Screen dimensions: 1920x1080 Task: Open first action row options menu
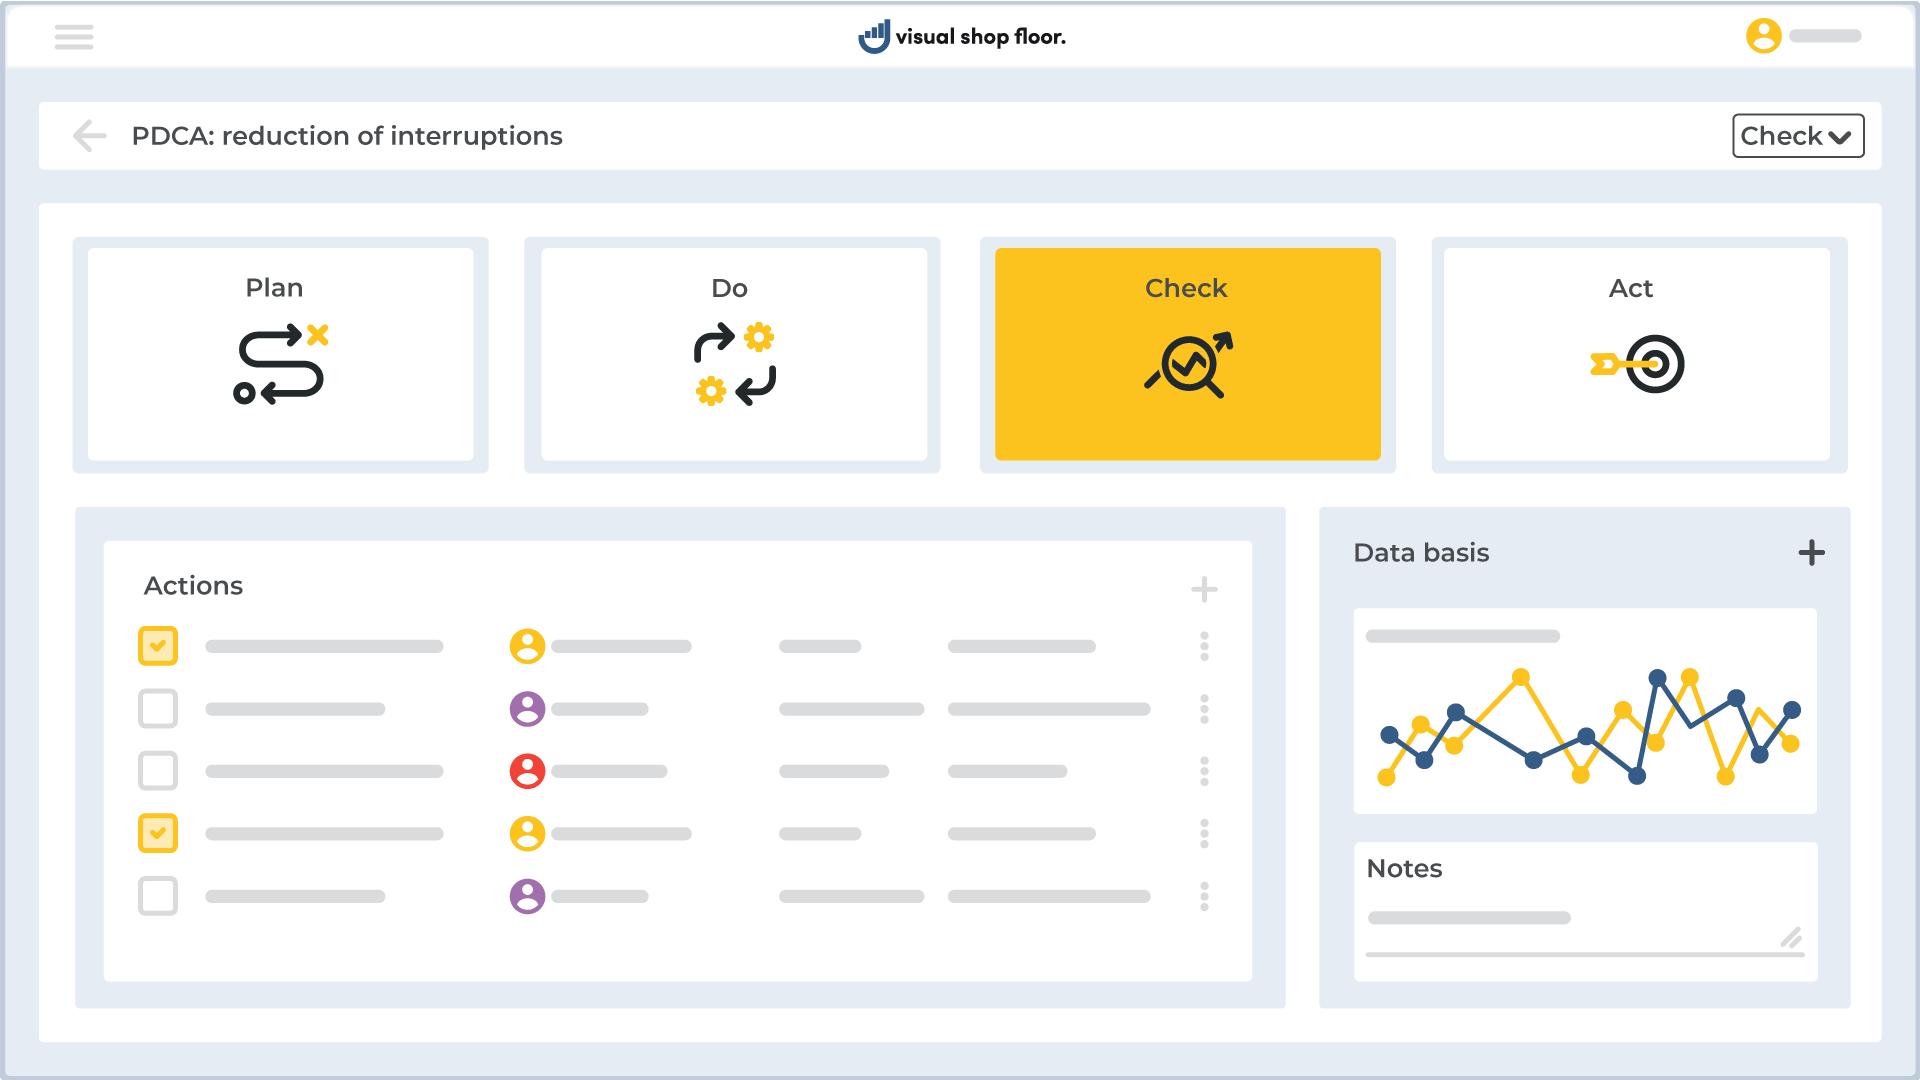[x=1204, y=646]
